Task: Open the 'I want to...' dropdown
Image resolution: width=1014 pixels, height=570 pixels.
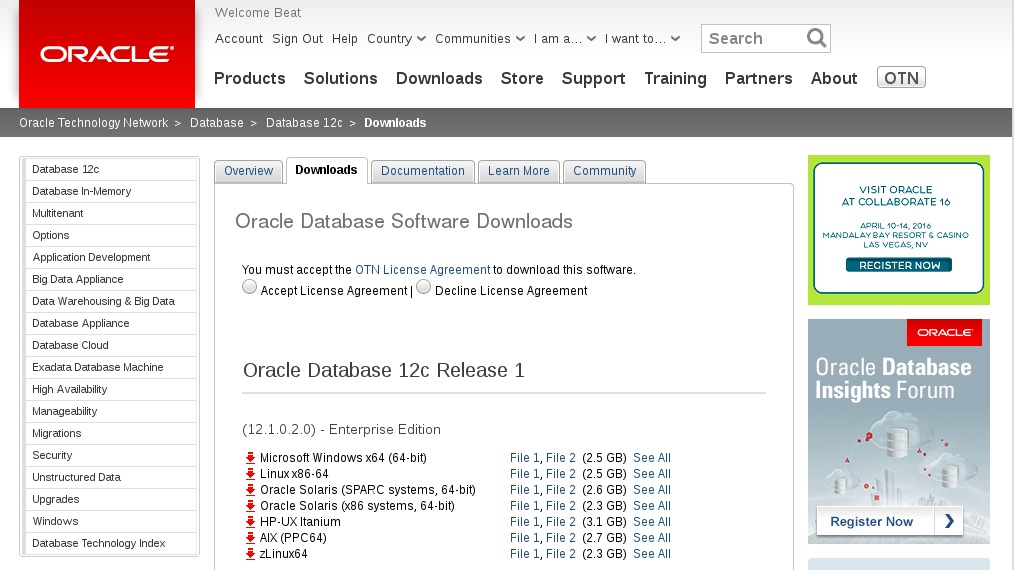Action: 642,39
